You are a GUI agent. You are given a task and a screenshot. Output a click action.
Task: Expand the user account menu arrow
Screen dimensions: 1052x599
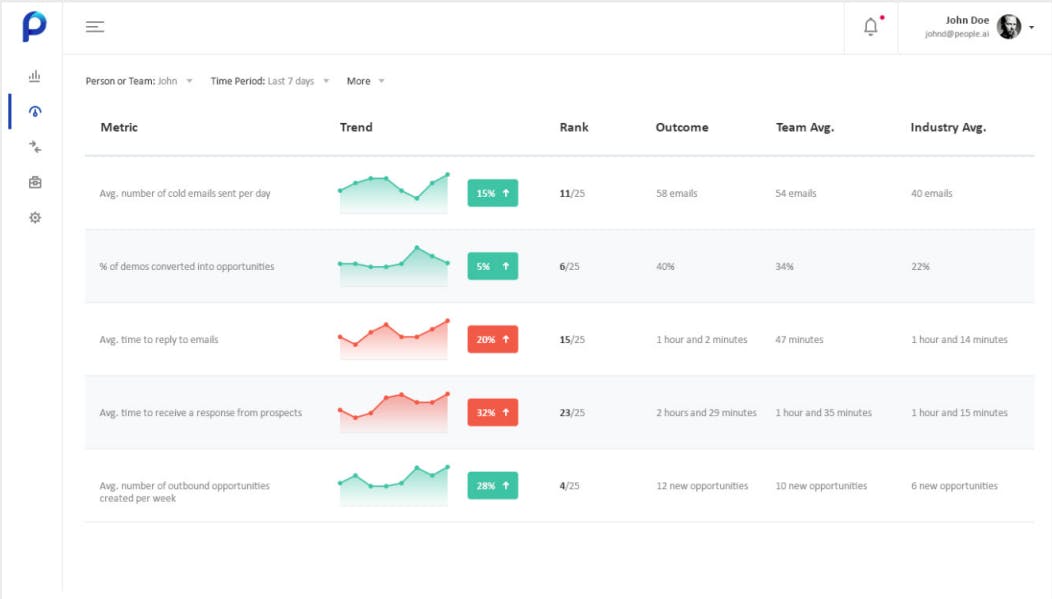pos(1031,28)
